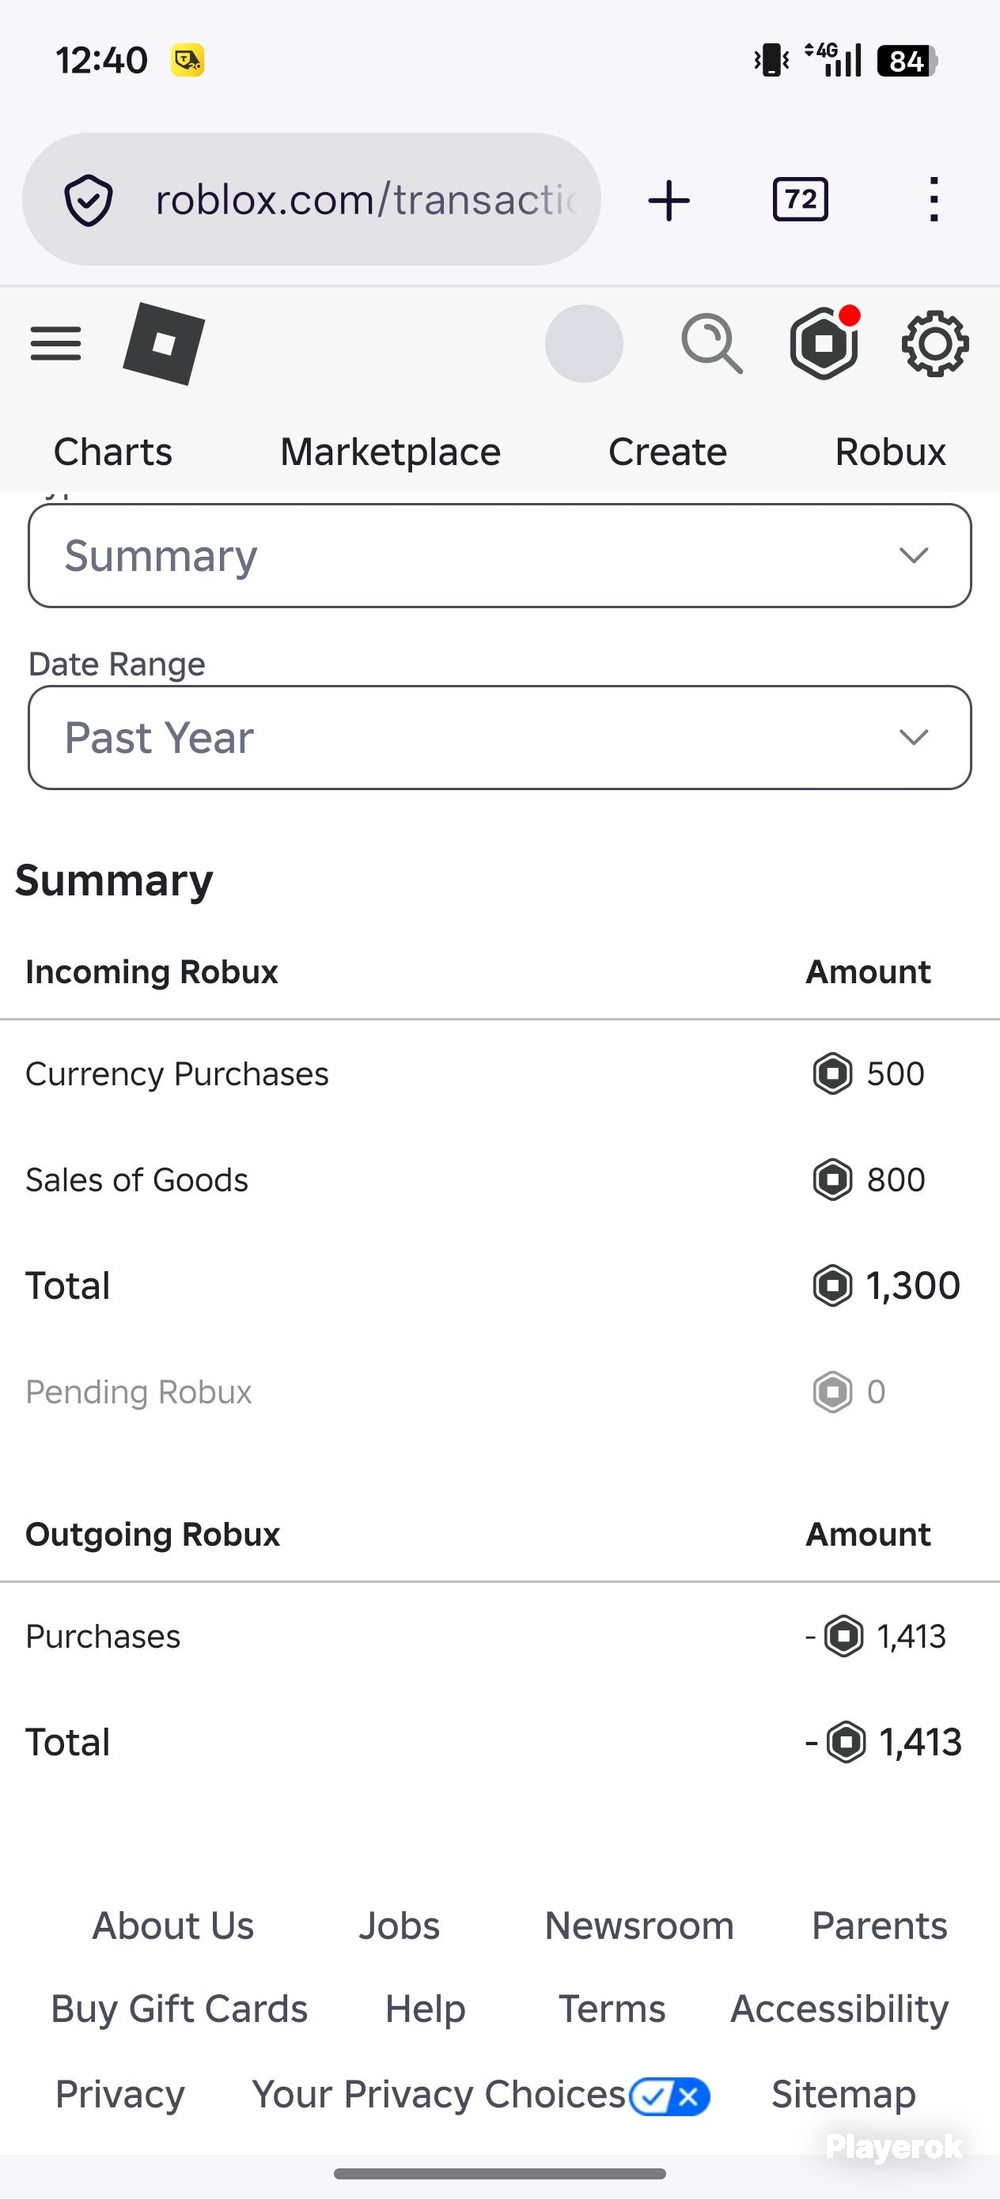Open the Sitemap footer link
Image resolution: width=1000 pixels, height=2199 pixels.
pyautogui.click(x=843, y=2094)
